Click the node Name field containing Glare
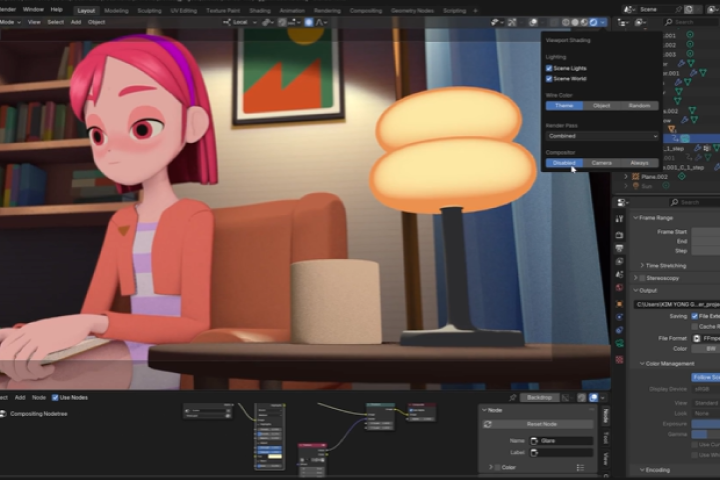The width and height of the screenshot is (720, 480). pos(565,440)
